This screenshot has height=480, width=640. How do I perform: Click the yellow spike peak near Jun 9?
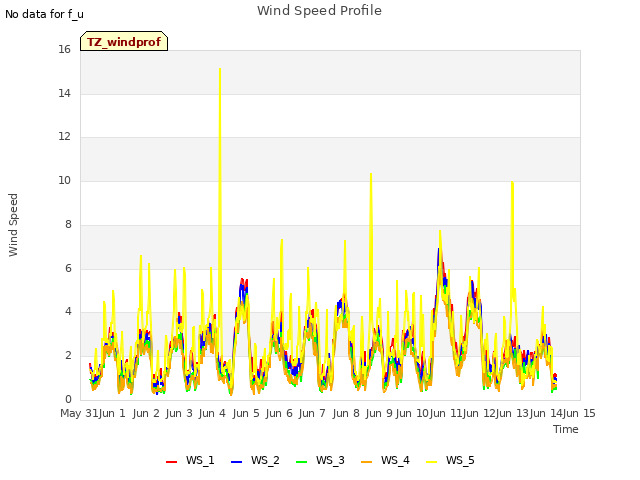(371, 174)
